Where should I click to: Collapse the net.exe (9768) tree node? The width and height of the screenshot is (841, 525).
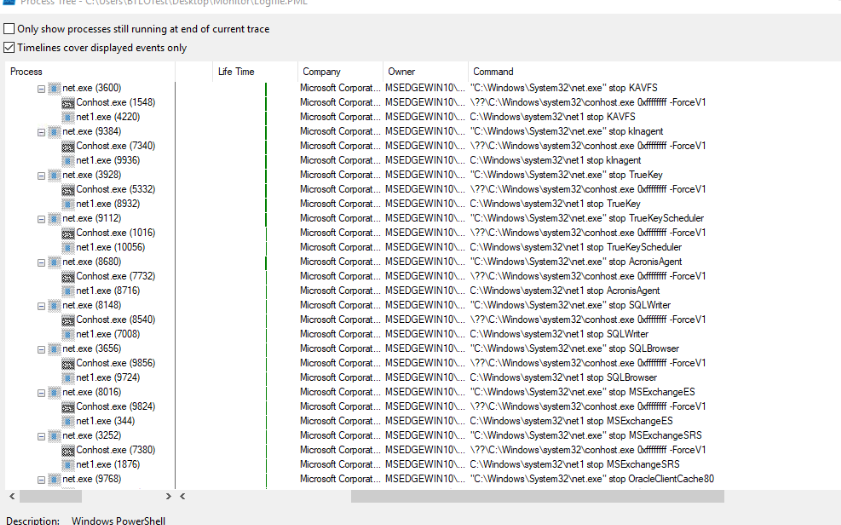coord(41,479)
